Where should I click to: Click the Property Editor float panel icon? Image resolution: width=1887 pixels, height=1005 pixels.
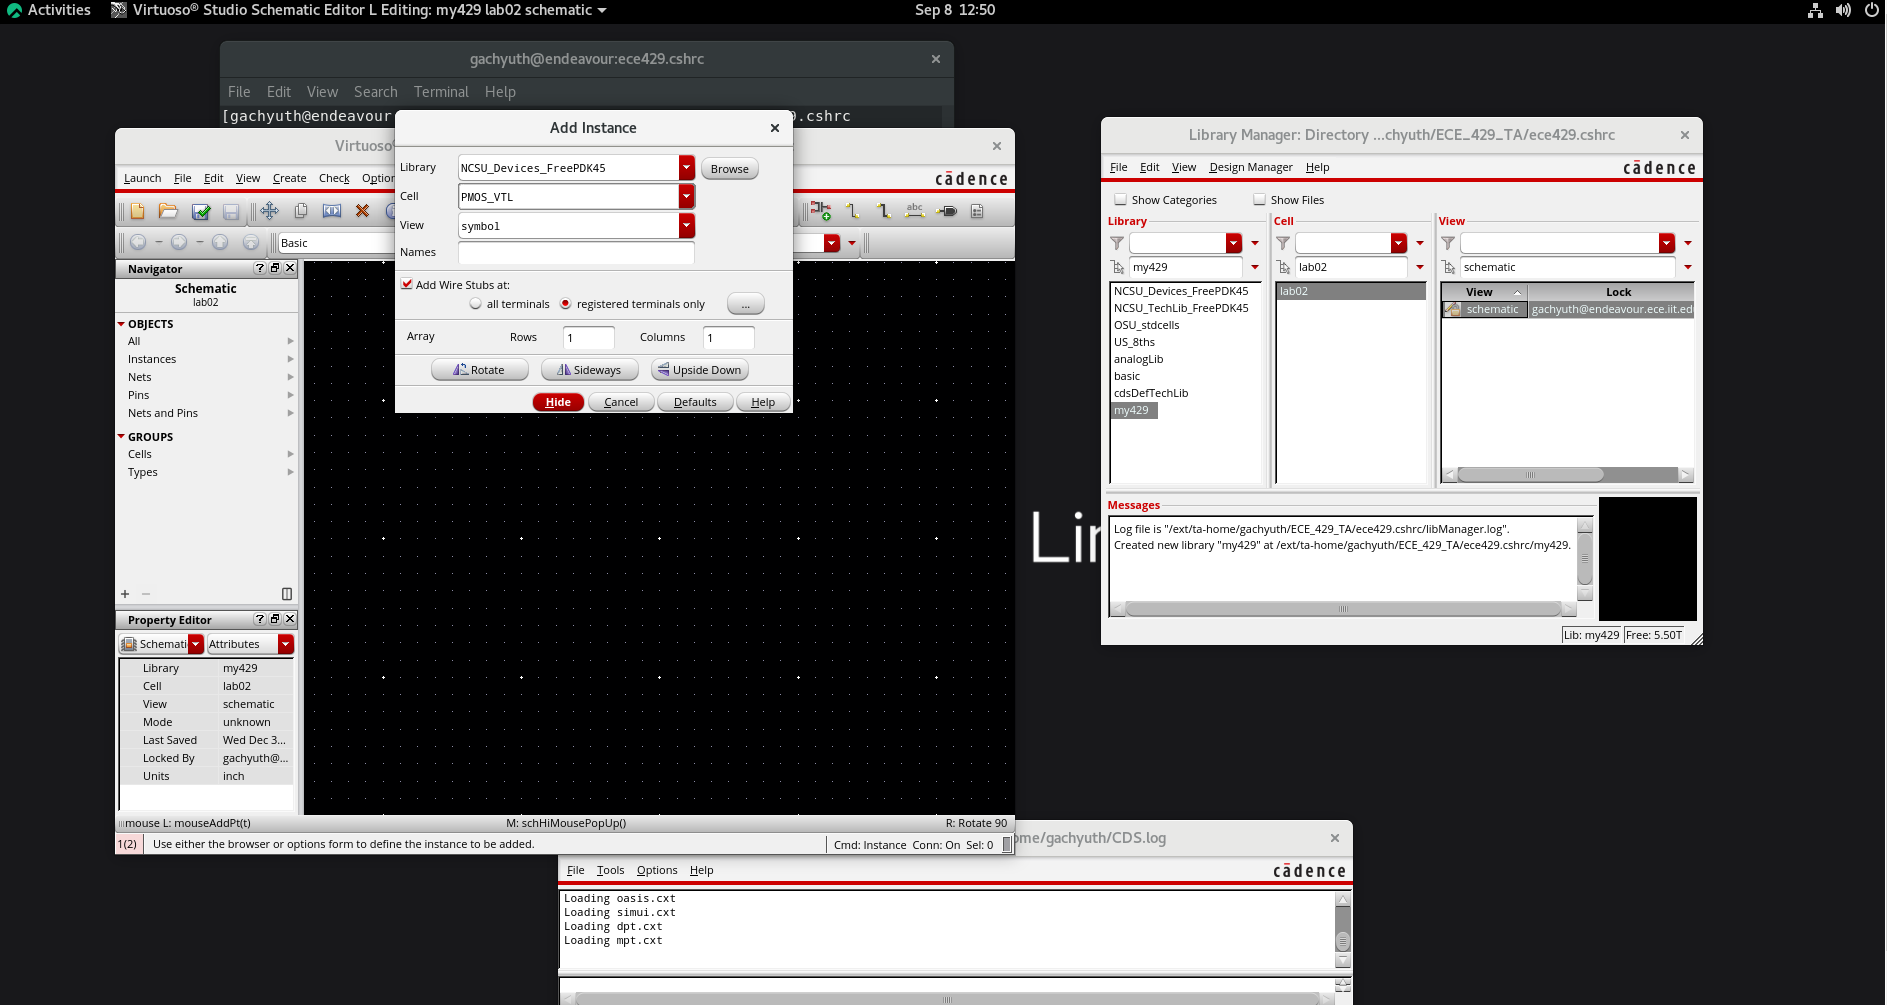[x=275, y=619]
